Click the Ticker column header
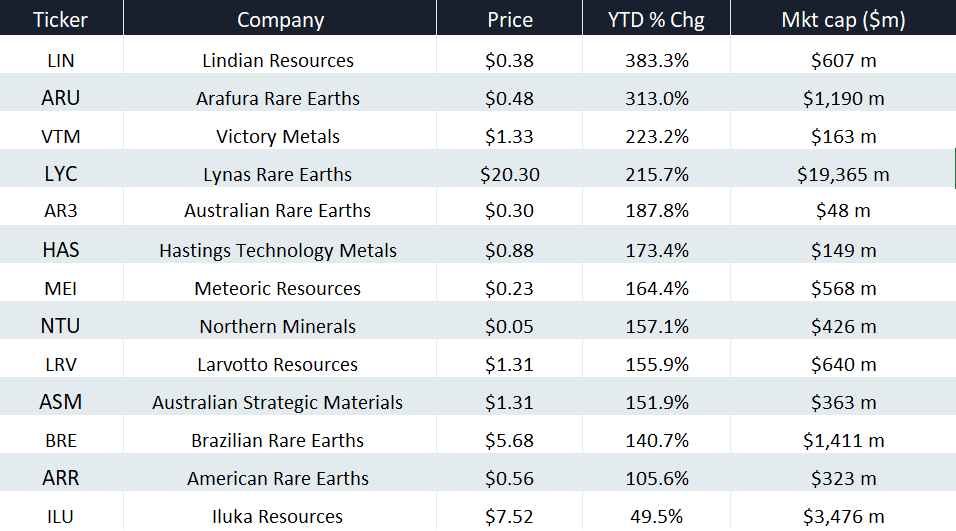 [61, 20]
